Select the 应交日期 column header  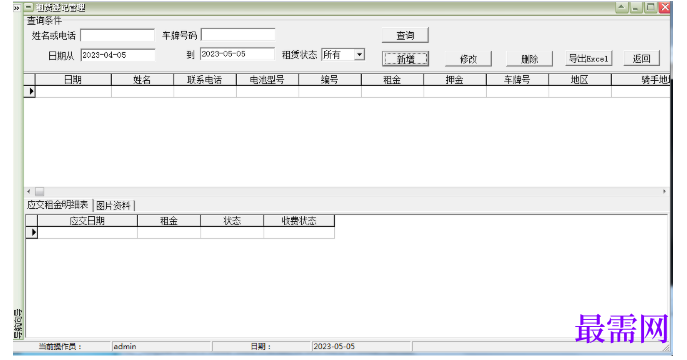coord(87,221)
